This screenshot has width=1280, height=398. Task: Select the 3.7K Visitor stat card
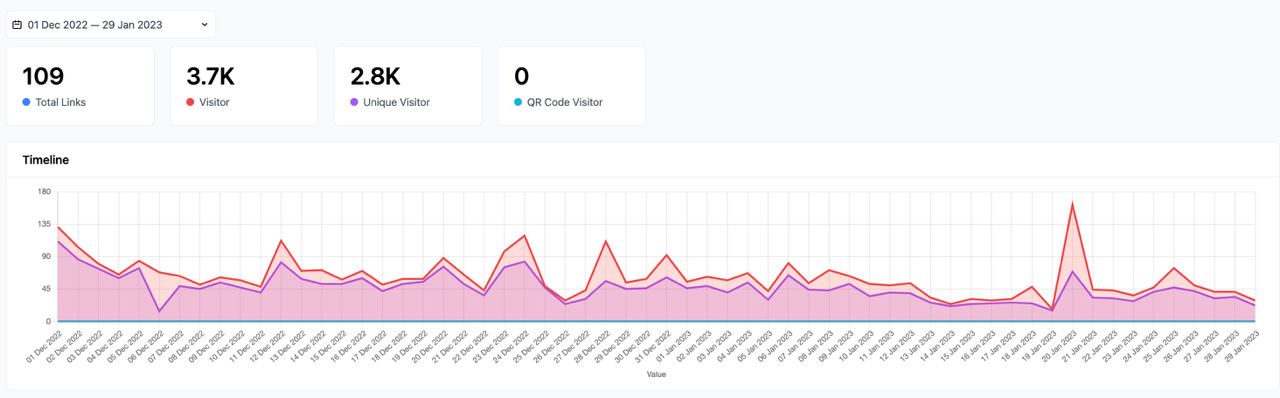click(x=244, y=86)
